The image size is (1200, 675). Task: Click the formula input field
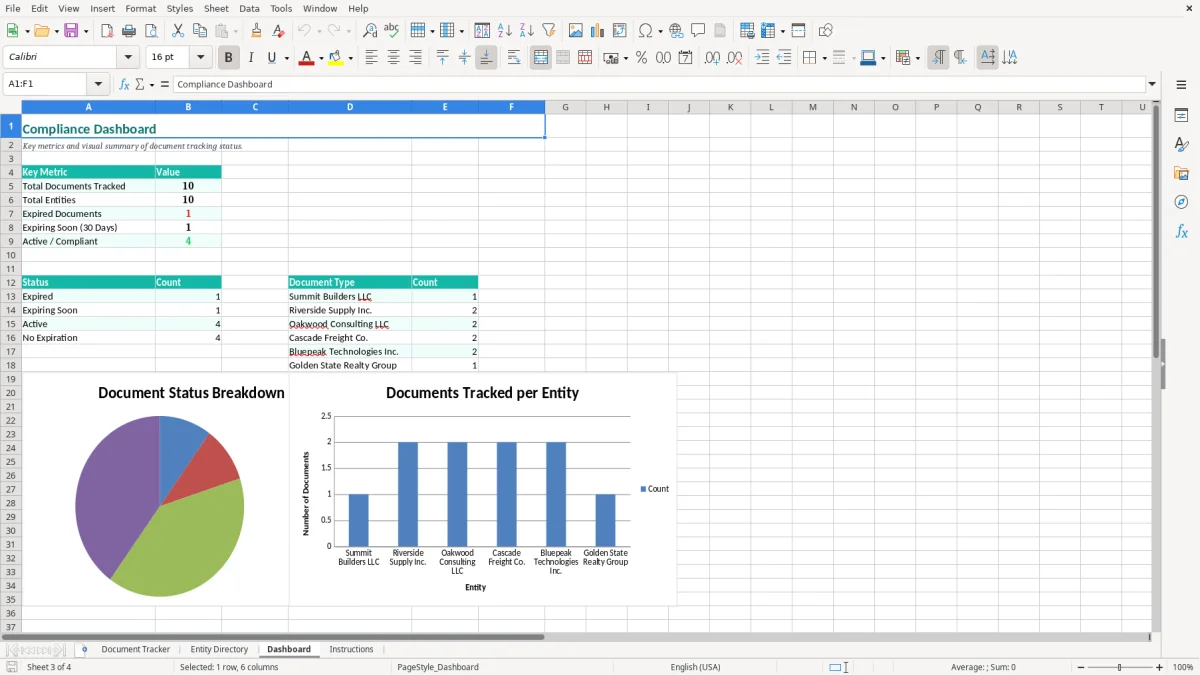click(658, 84)
